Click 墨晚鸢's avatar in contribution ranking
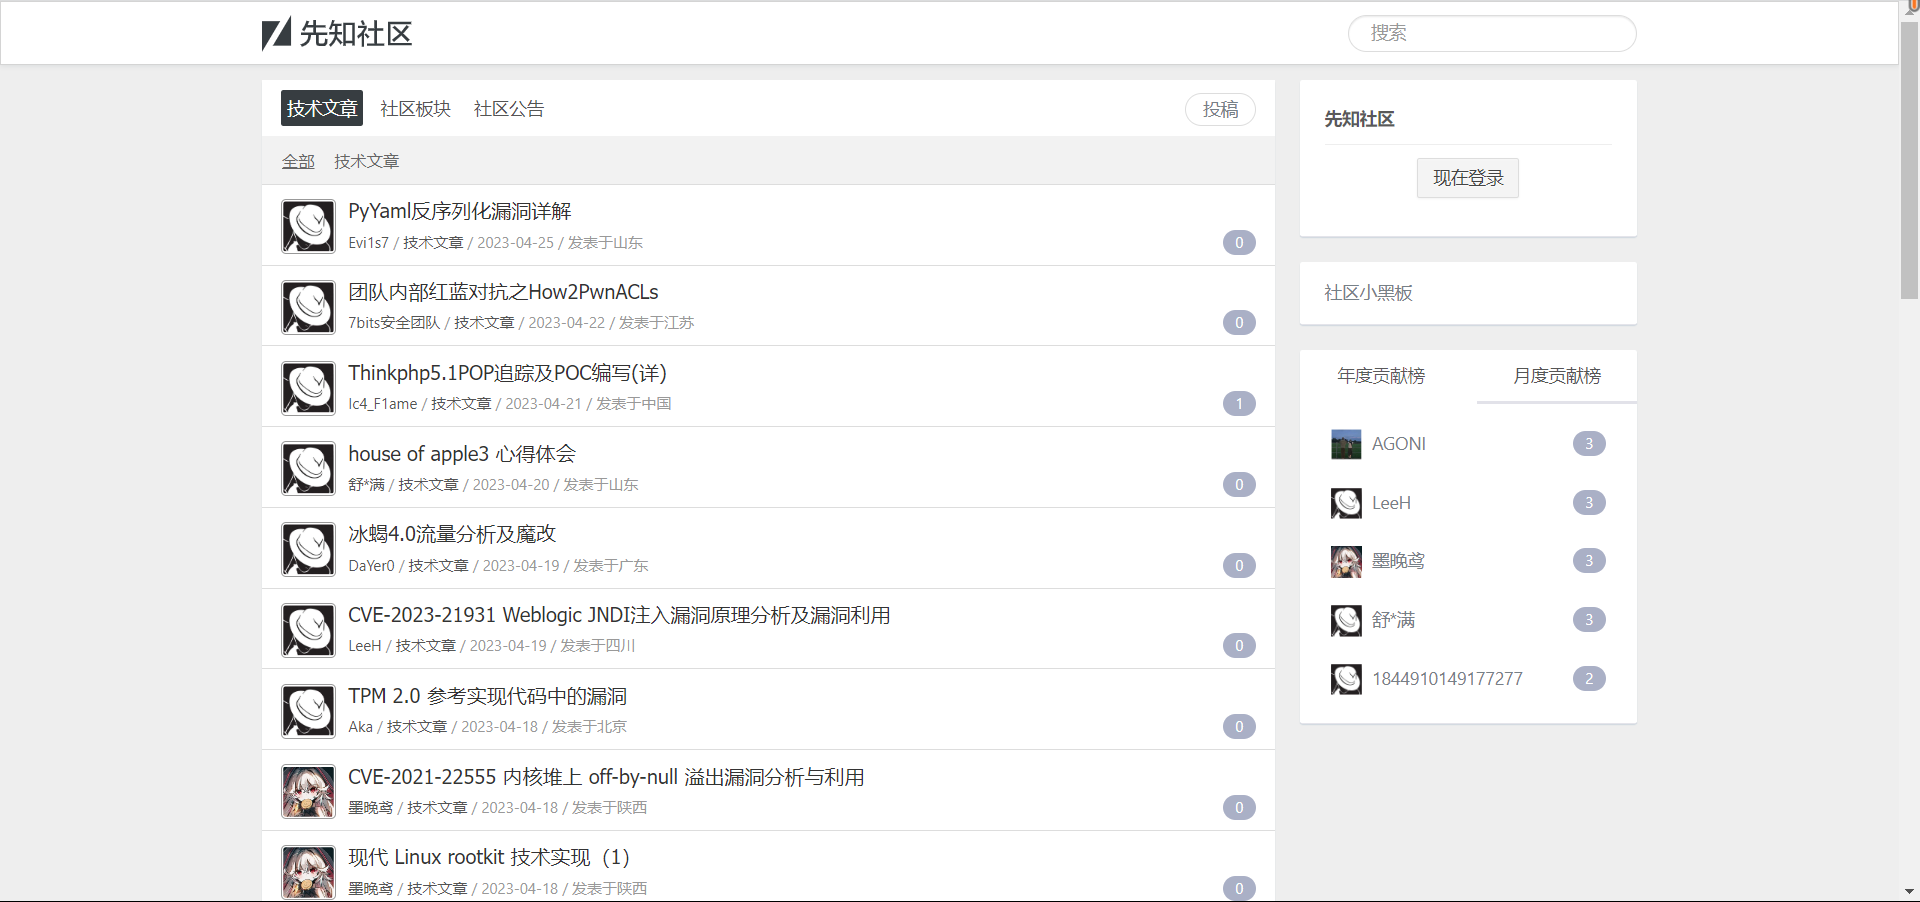The width and height of the screenshot is (1920, 902). point(1346,561)
